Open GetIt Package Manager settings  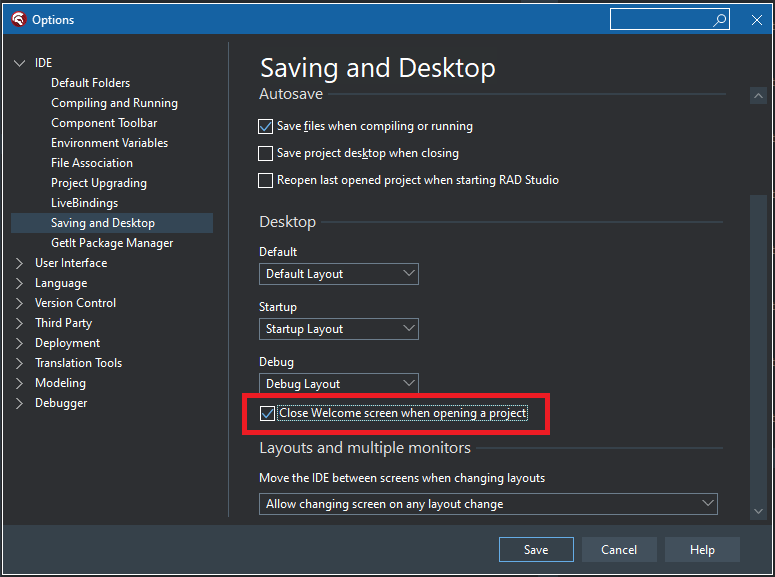(x=112, y=243)
